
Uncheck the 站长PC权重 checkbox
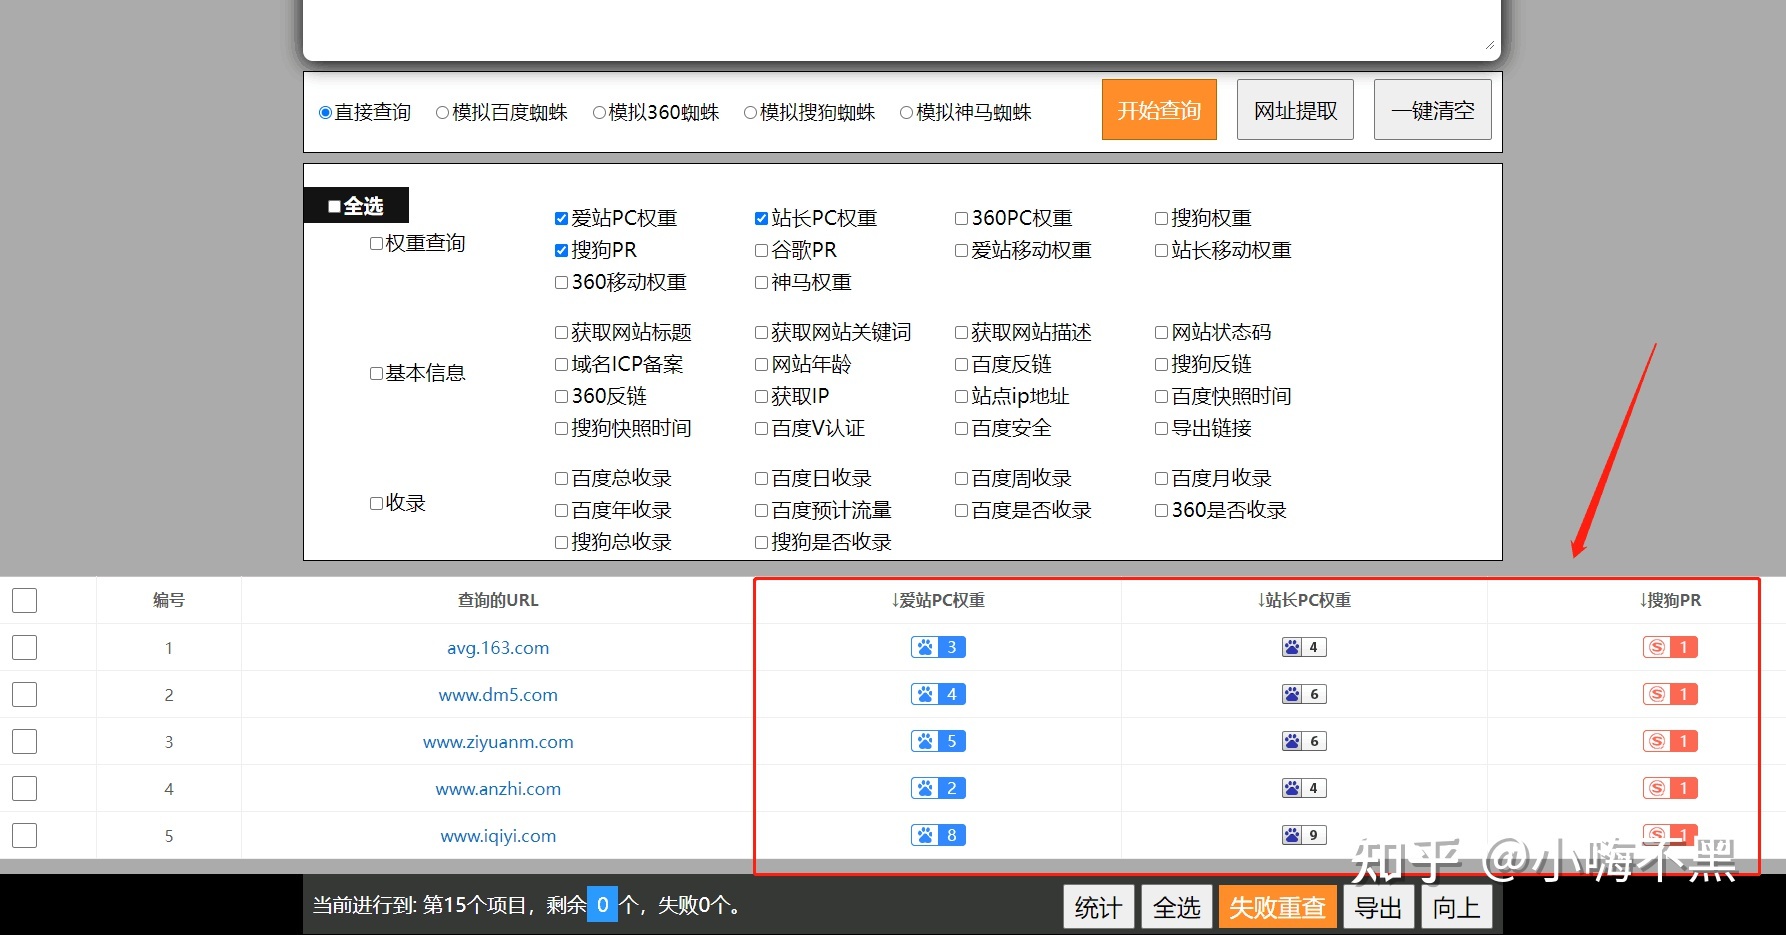[761, 218]
